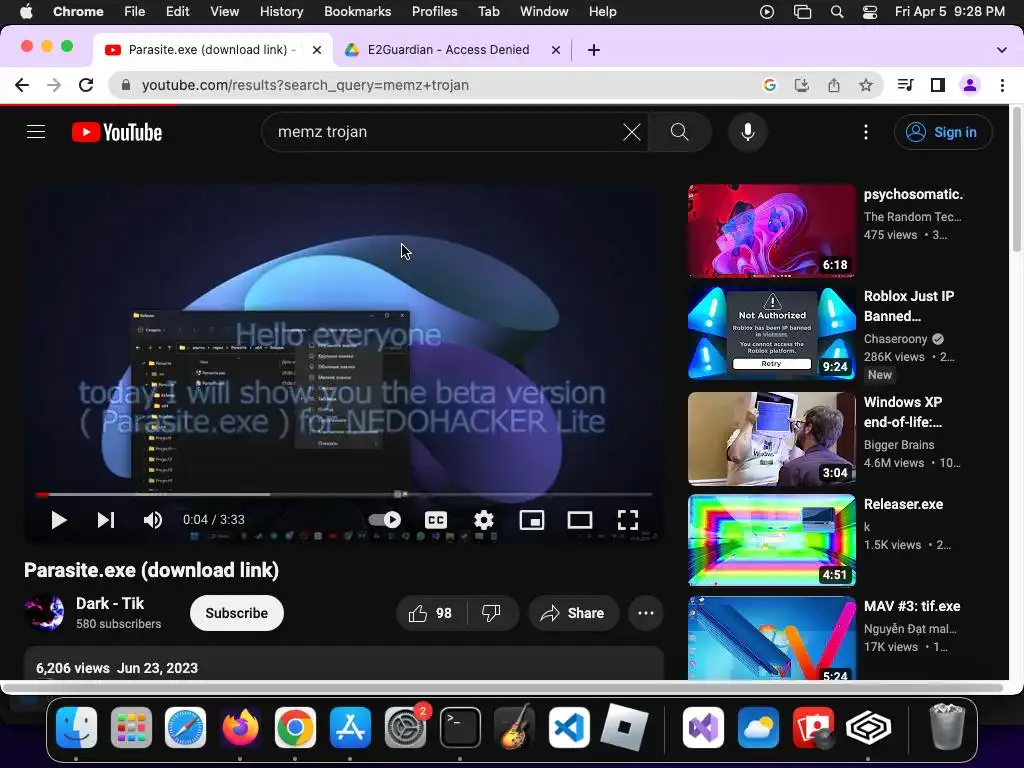Bookmark this page with the star

coord(866,85)
